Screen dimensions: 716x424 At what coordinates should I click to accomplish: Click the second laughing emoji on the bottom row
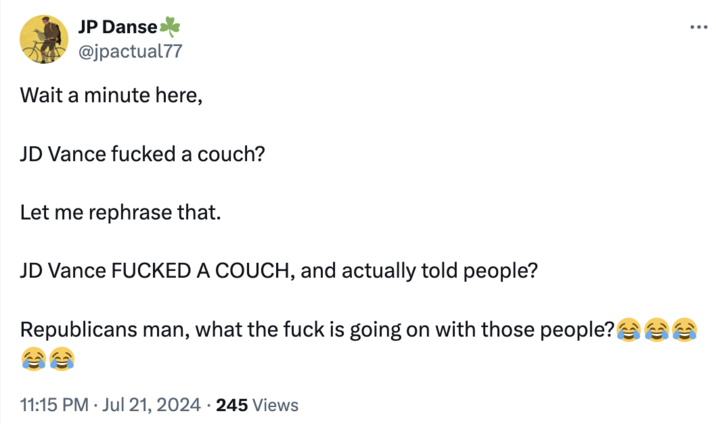coord(60,355)
